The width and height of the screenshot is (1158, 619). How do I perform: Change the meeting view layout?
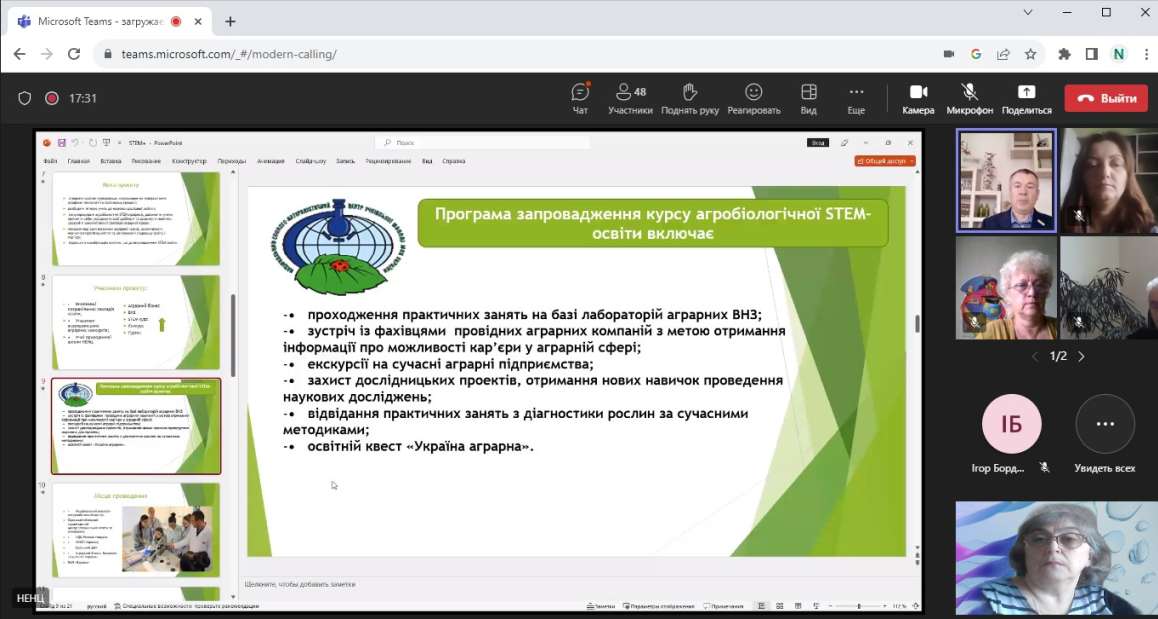click(809, 98)
